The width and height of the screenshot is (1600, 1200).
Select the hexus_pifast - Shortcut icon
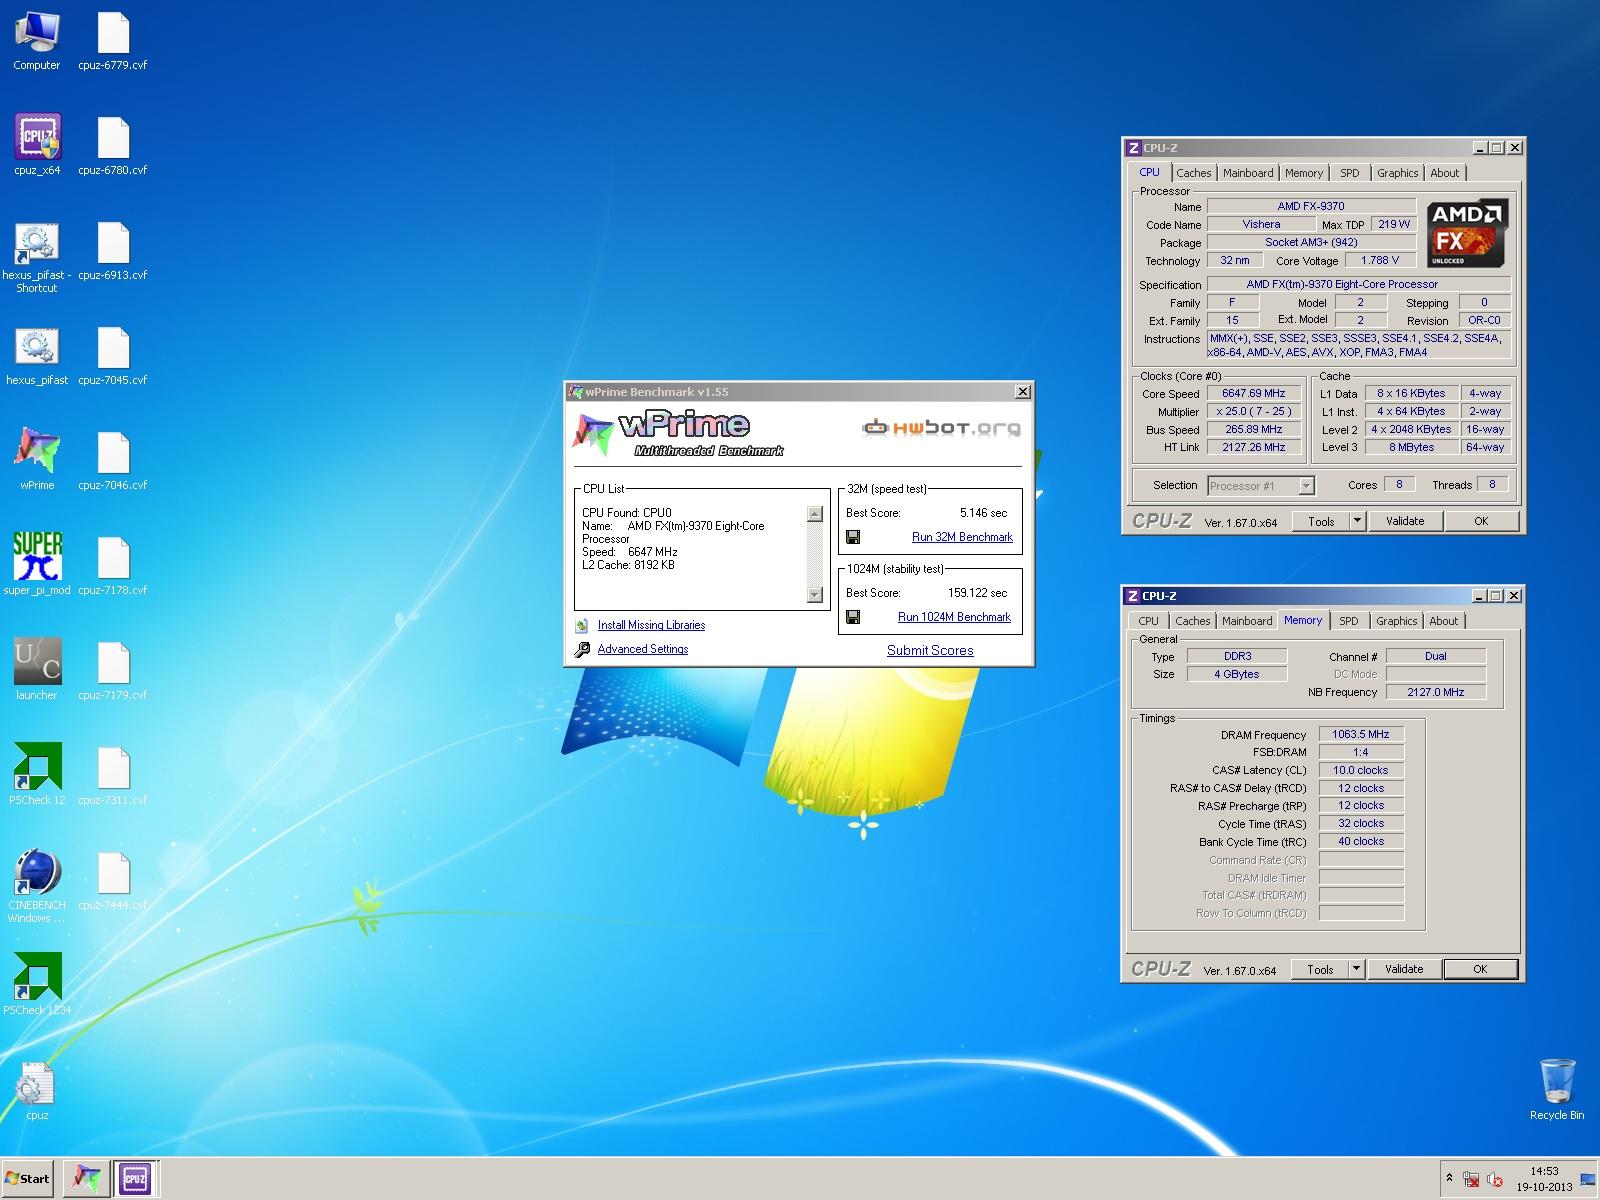37,257
